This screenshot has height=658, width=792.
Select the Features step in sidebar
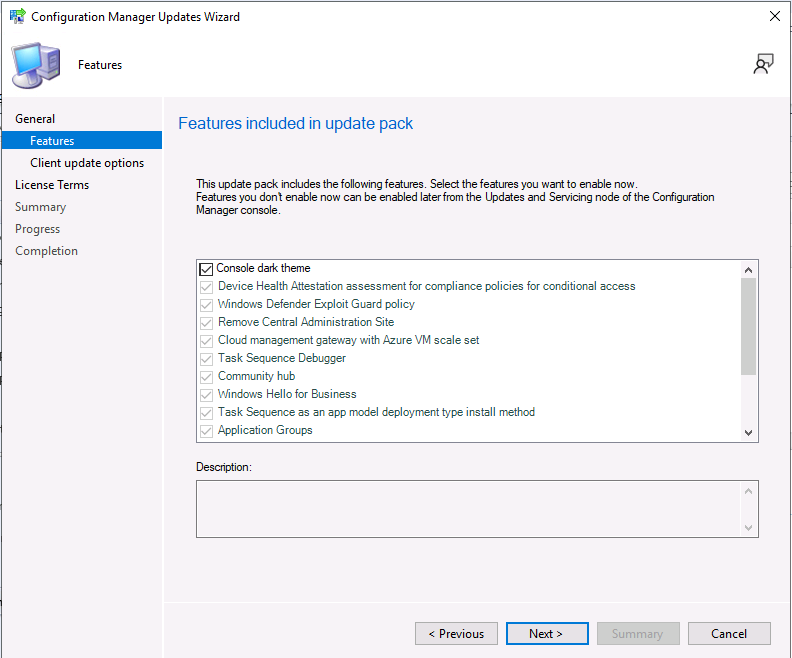pos(82,140)
